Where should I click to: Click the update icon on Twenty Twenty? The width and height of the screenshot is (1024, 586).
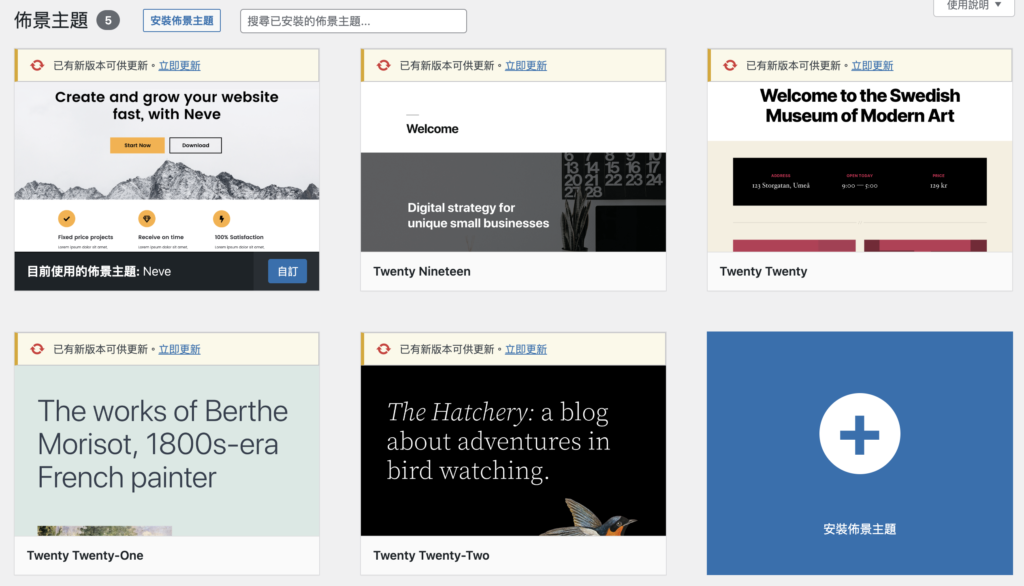pyautogui.click(x=730, y=65)
